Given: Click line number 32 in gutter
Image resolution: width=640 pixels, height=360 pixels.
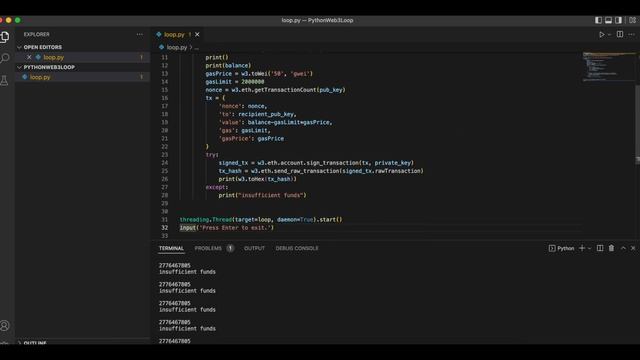Looking at the screenshot, I should pos(164,228).
